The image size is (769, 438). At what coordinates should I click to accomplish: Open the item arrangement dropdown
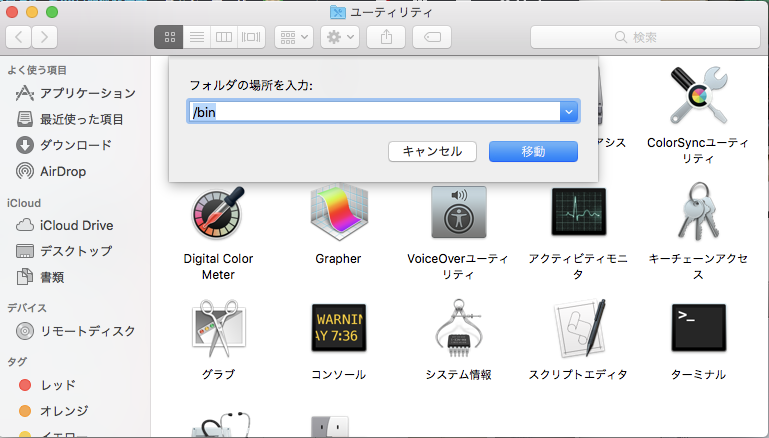coord(294,37)
